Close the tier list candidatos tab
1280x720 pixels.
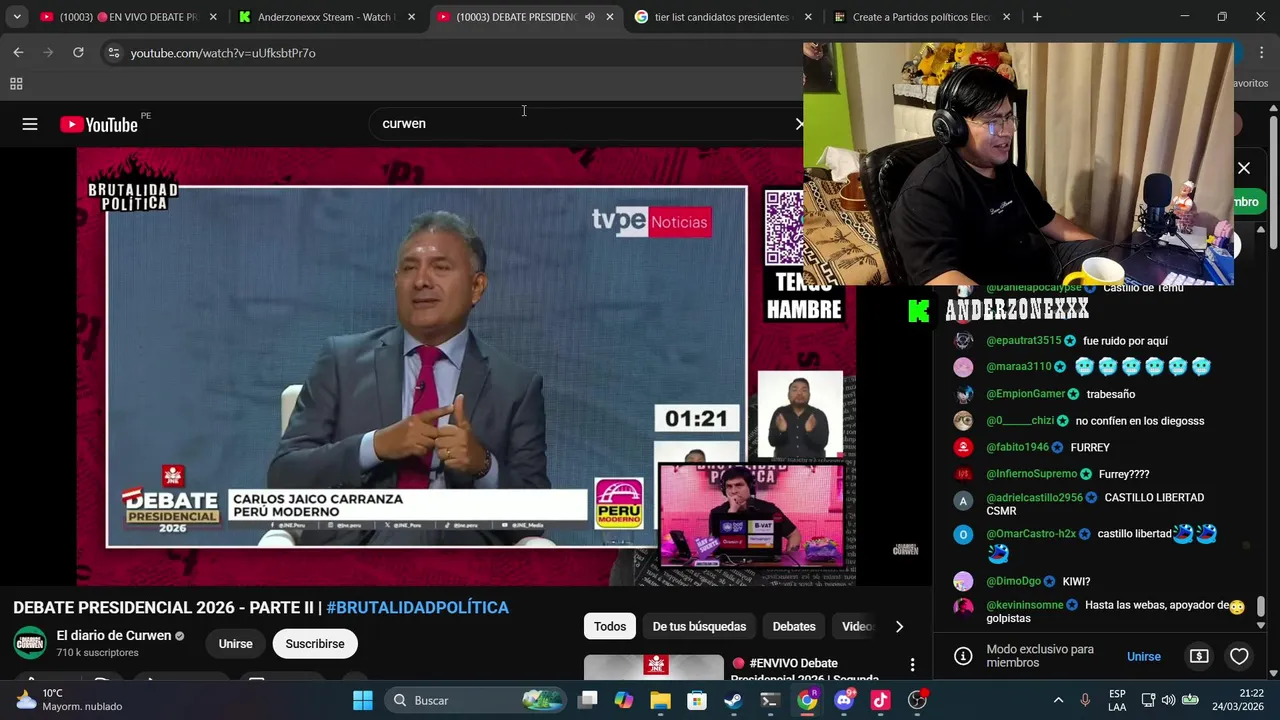tap(808, 17)
